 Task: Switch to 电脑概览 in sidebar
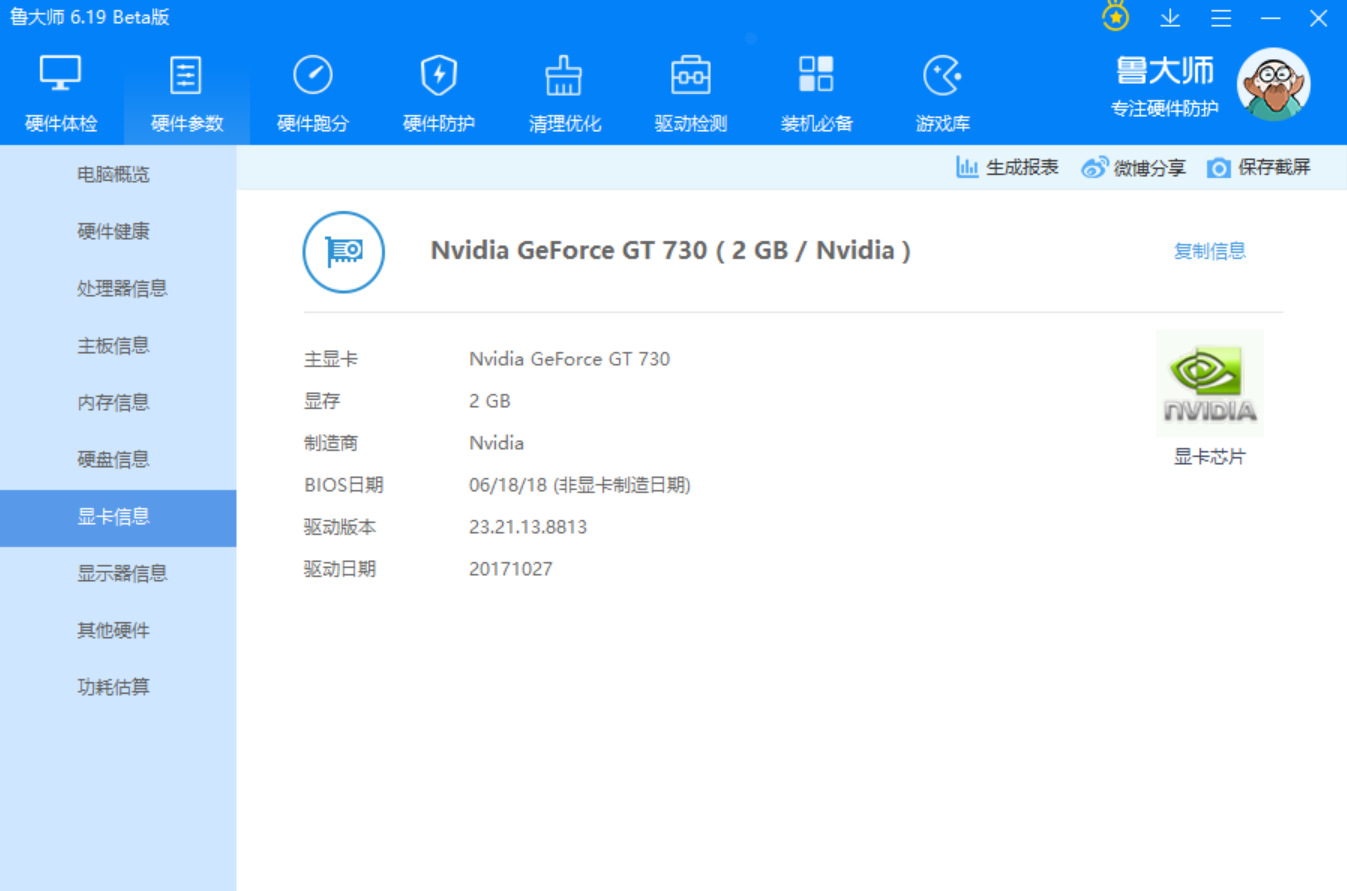click(x=114, y=174)
